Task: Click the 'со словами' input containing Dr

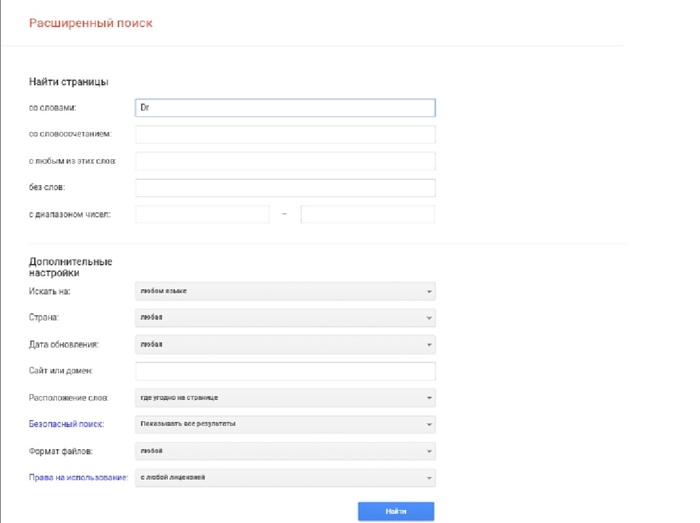Action: pyautogui.click(x=285, y=108)
